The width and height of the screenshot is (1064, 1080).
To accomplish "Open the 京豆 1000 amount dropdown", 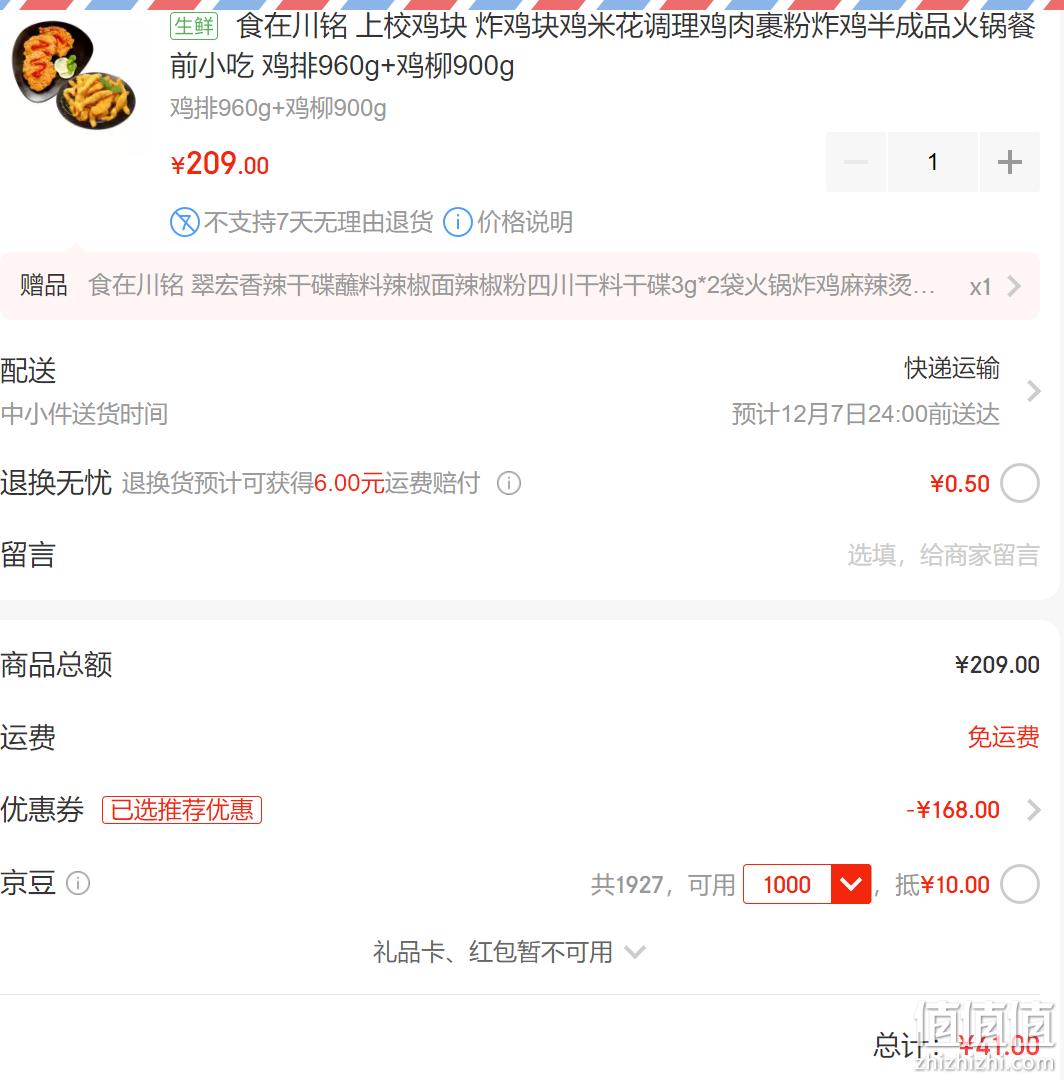I will click(x=807, y=884).
